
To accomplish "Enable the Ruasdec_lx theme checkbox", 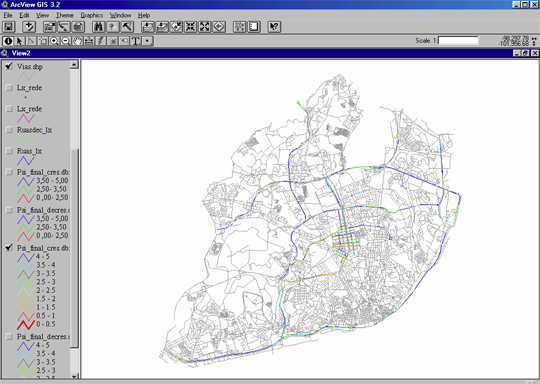I will click(x=9, y=130).
